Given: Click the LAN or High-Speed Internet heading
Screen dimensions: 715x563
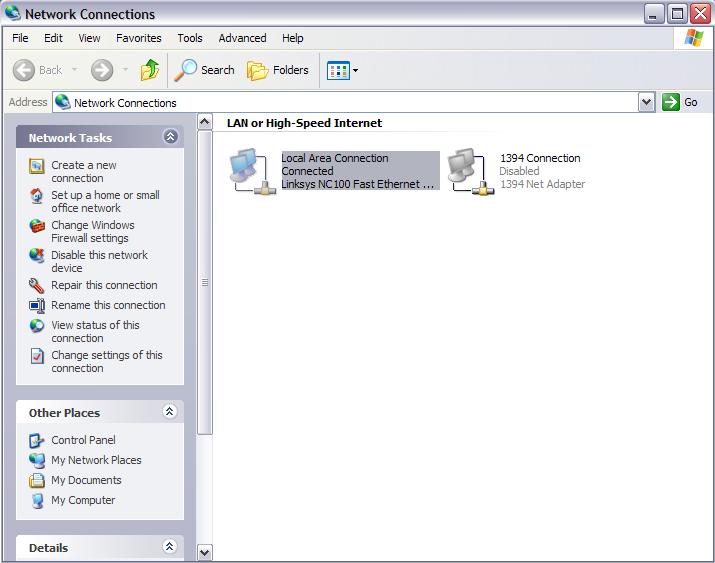Looking at the screenshot, I should [x=304, y=123].
